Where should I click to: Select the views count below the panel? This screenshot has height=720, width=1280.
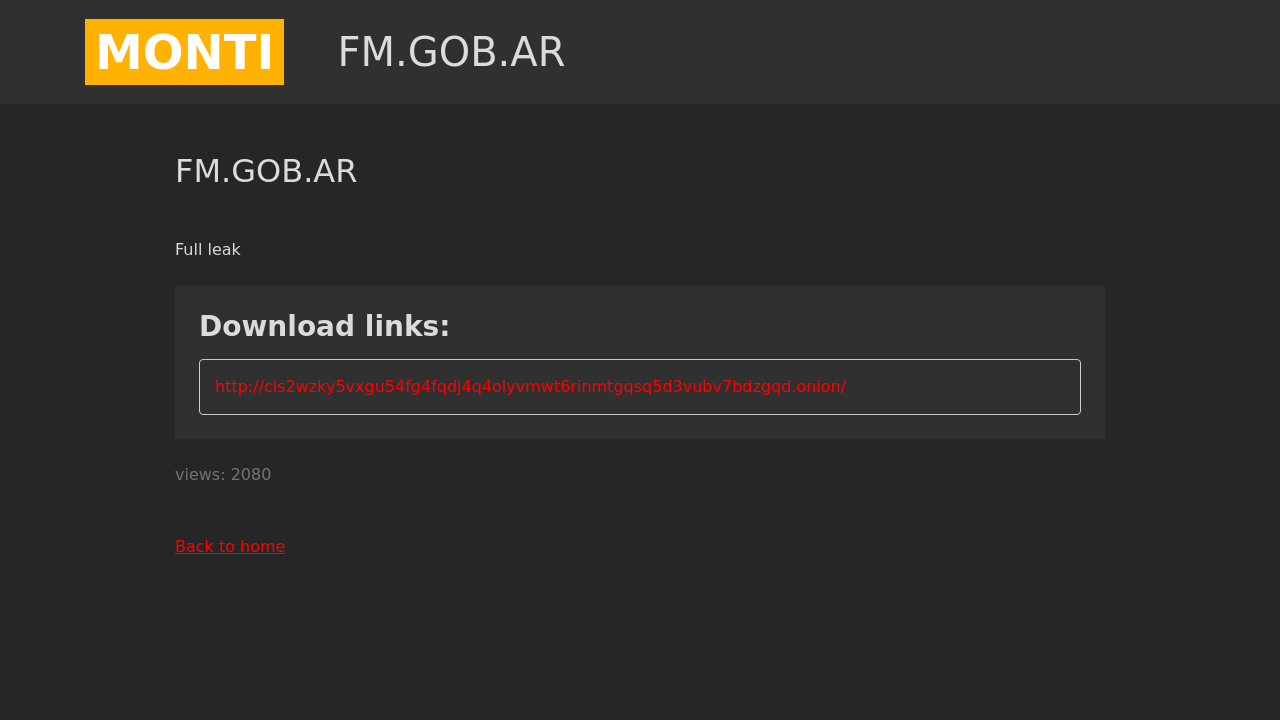223,475
